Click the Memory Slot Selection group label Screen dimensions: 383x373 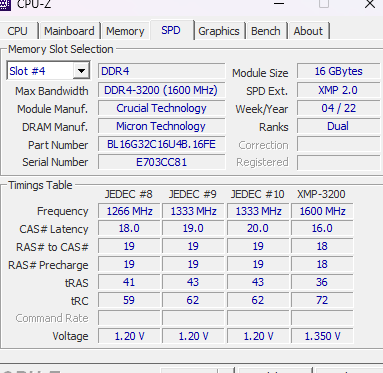pyautogui.click(x=61, y=49)
